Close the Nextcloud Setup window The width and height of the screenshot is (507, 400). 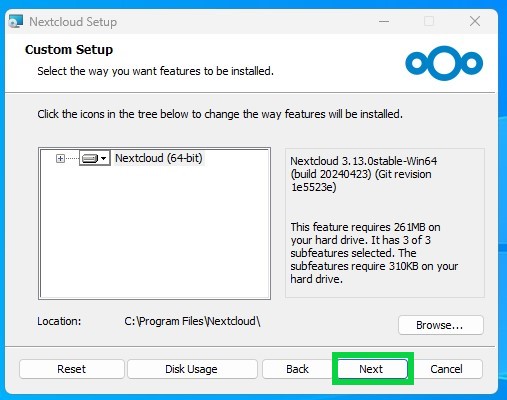pos(475,21)
